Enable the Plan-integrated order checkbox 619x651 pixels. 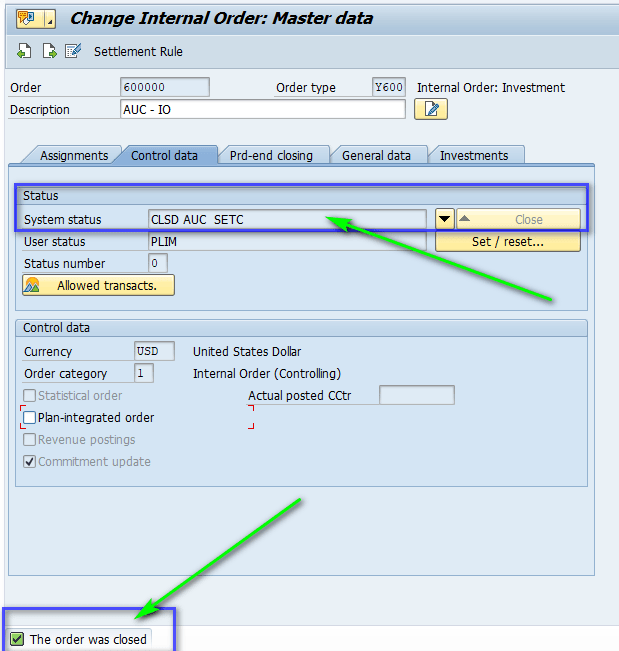tap(30, 417)
